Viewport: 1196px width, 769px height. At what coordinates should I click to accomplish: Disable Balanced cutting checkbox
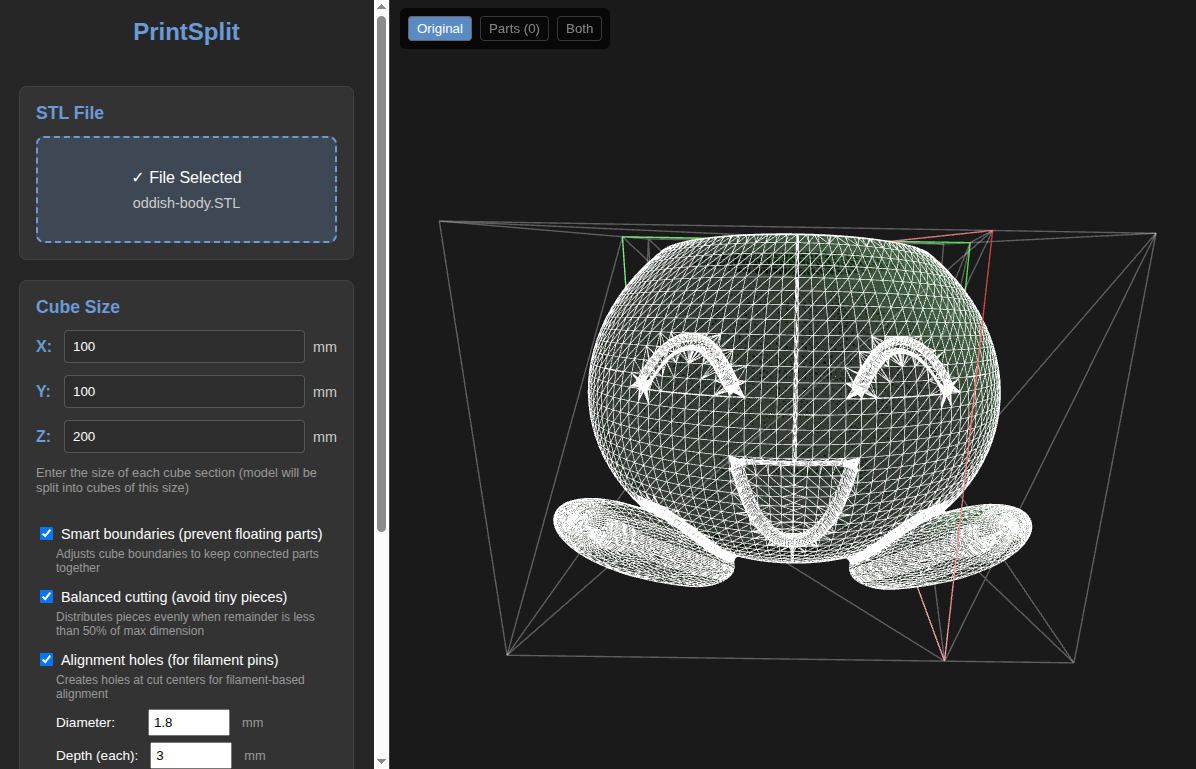[x=47, y=597]
